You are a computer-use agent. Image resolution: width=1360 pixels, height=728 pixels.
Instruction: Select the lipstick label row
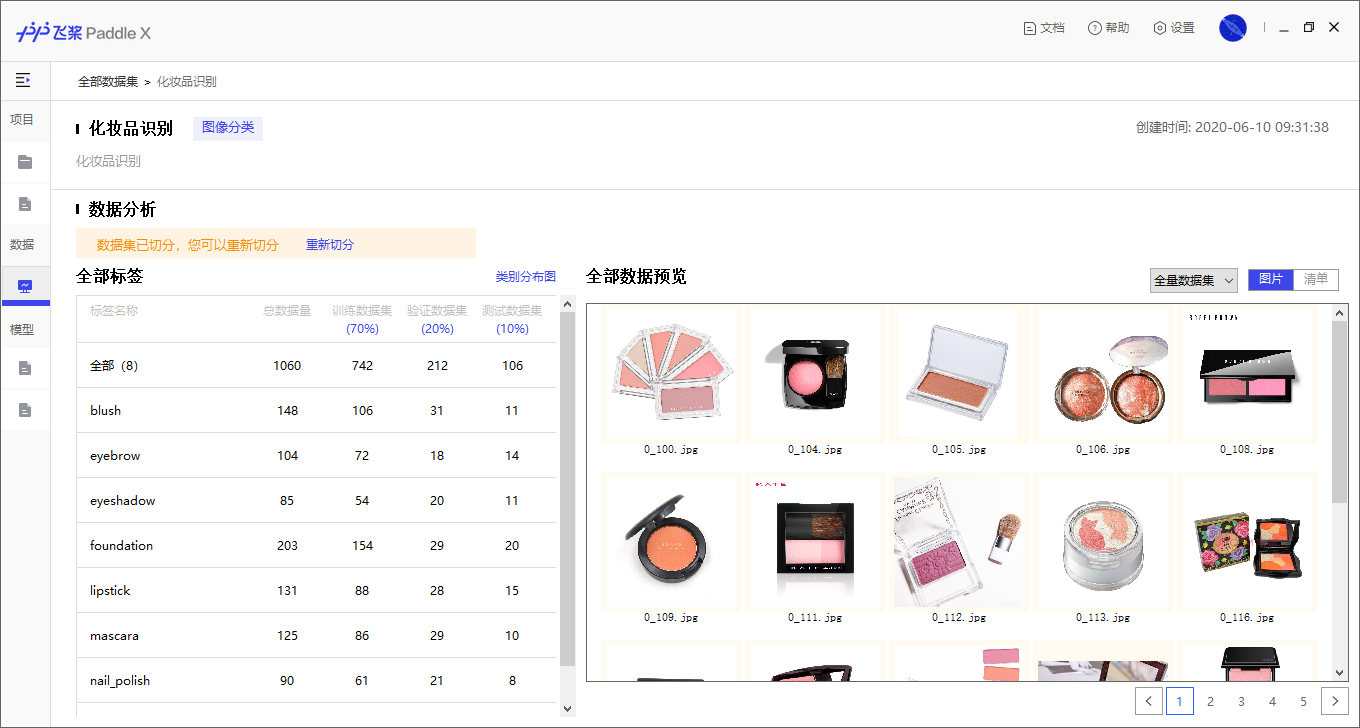point(316,590)
